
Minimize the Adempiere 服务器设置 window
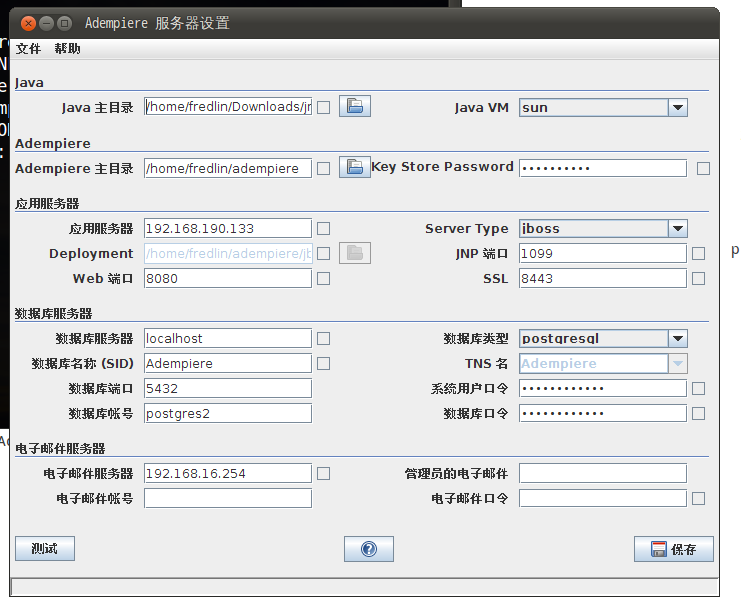pyautogui.click(x=46, y=23)
